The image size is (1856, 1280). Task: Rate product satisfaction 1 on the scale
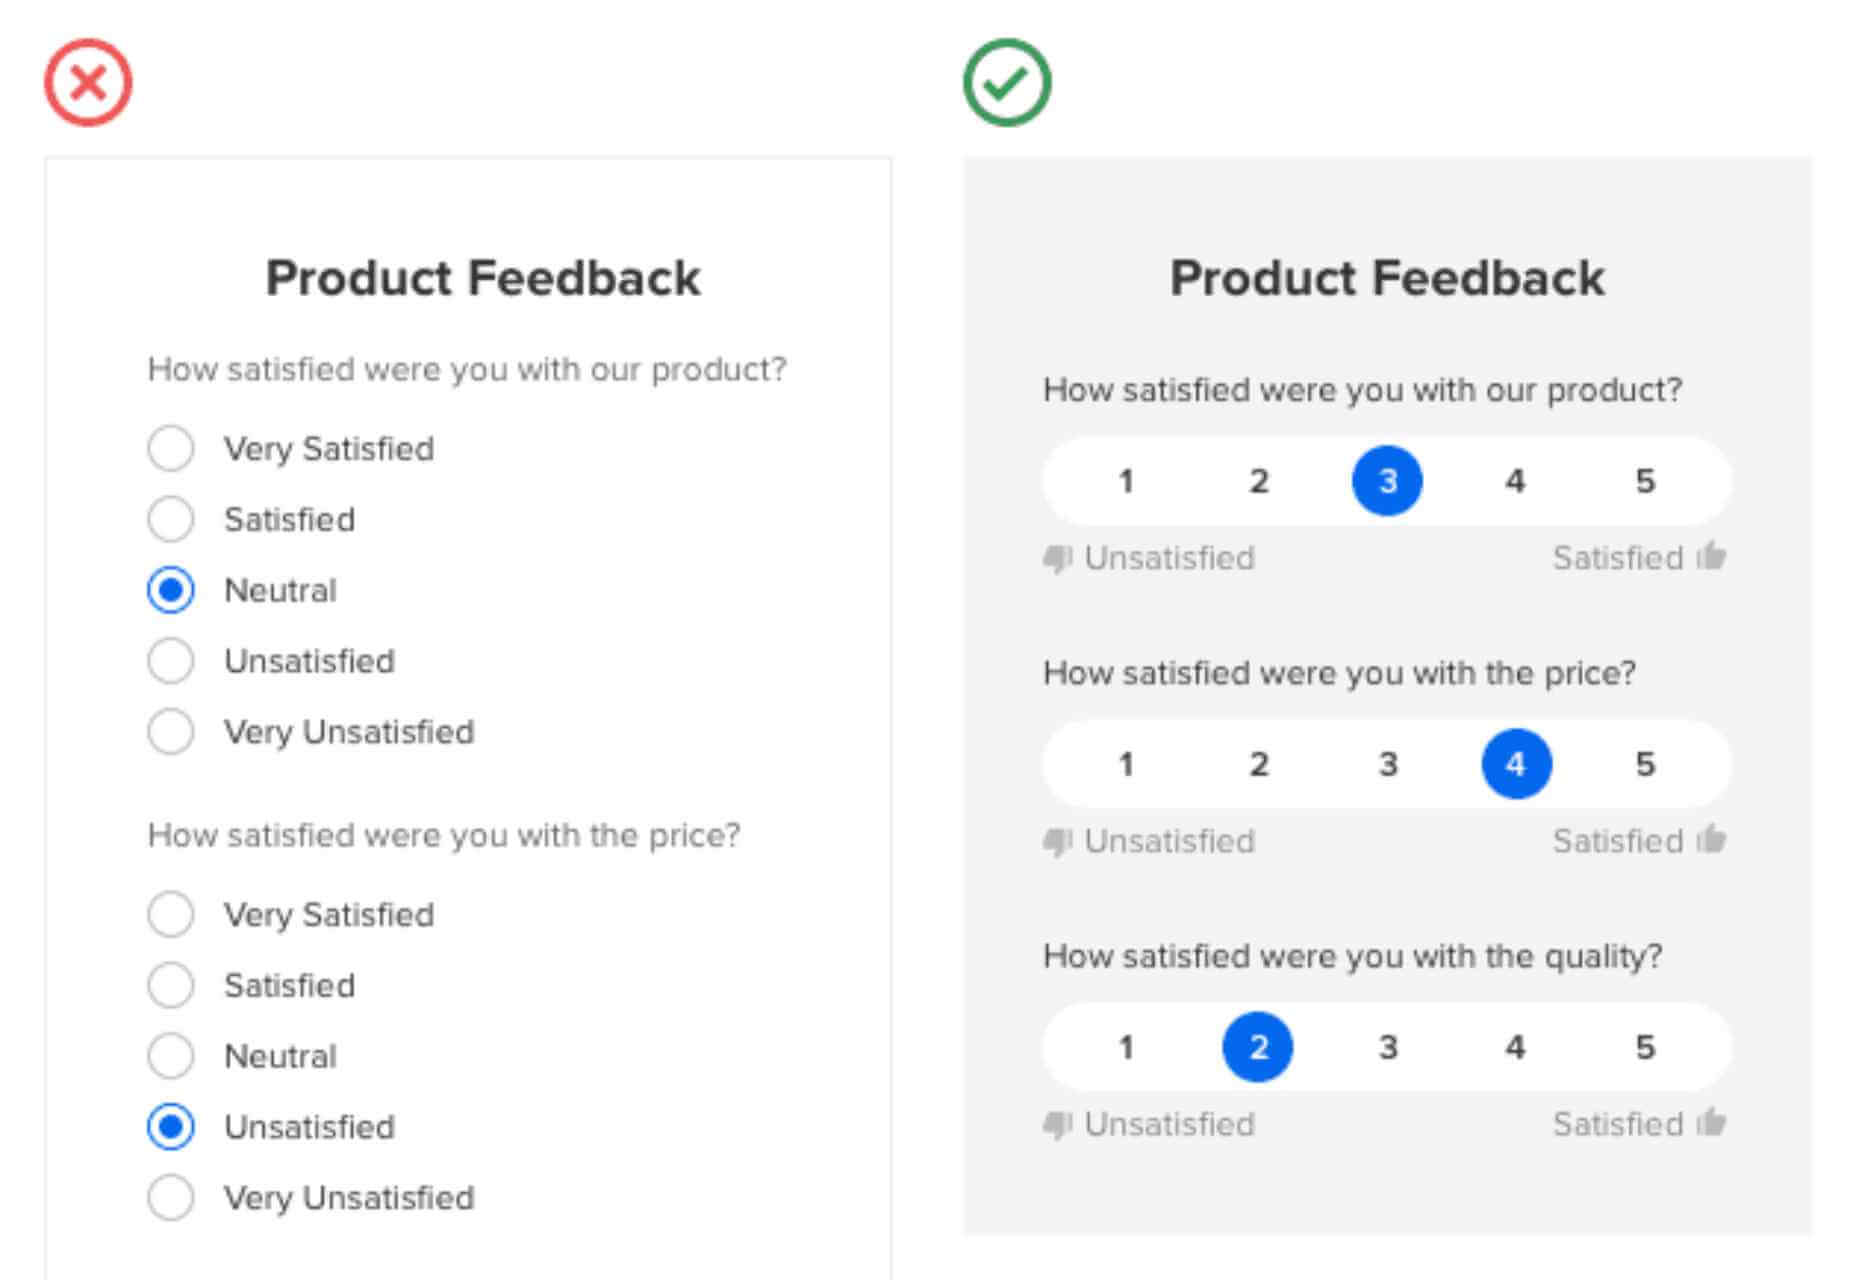[1126, 481]
